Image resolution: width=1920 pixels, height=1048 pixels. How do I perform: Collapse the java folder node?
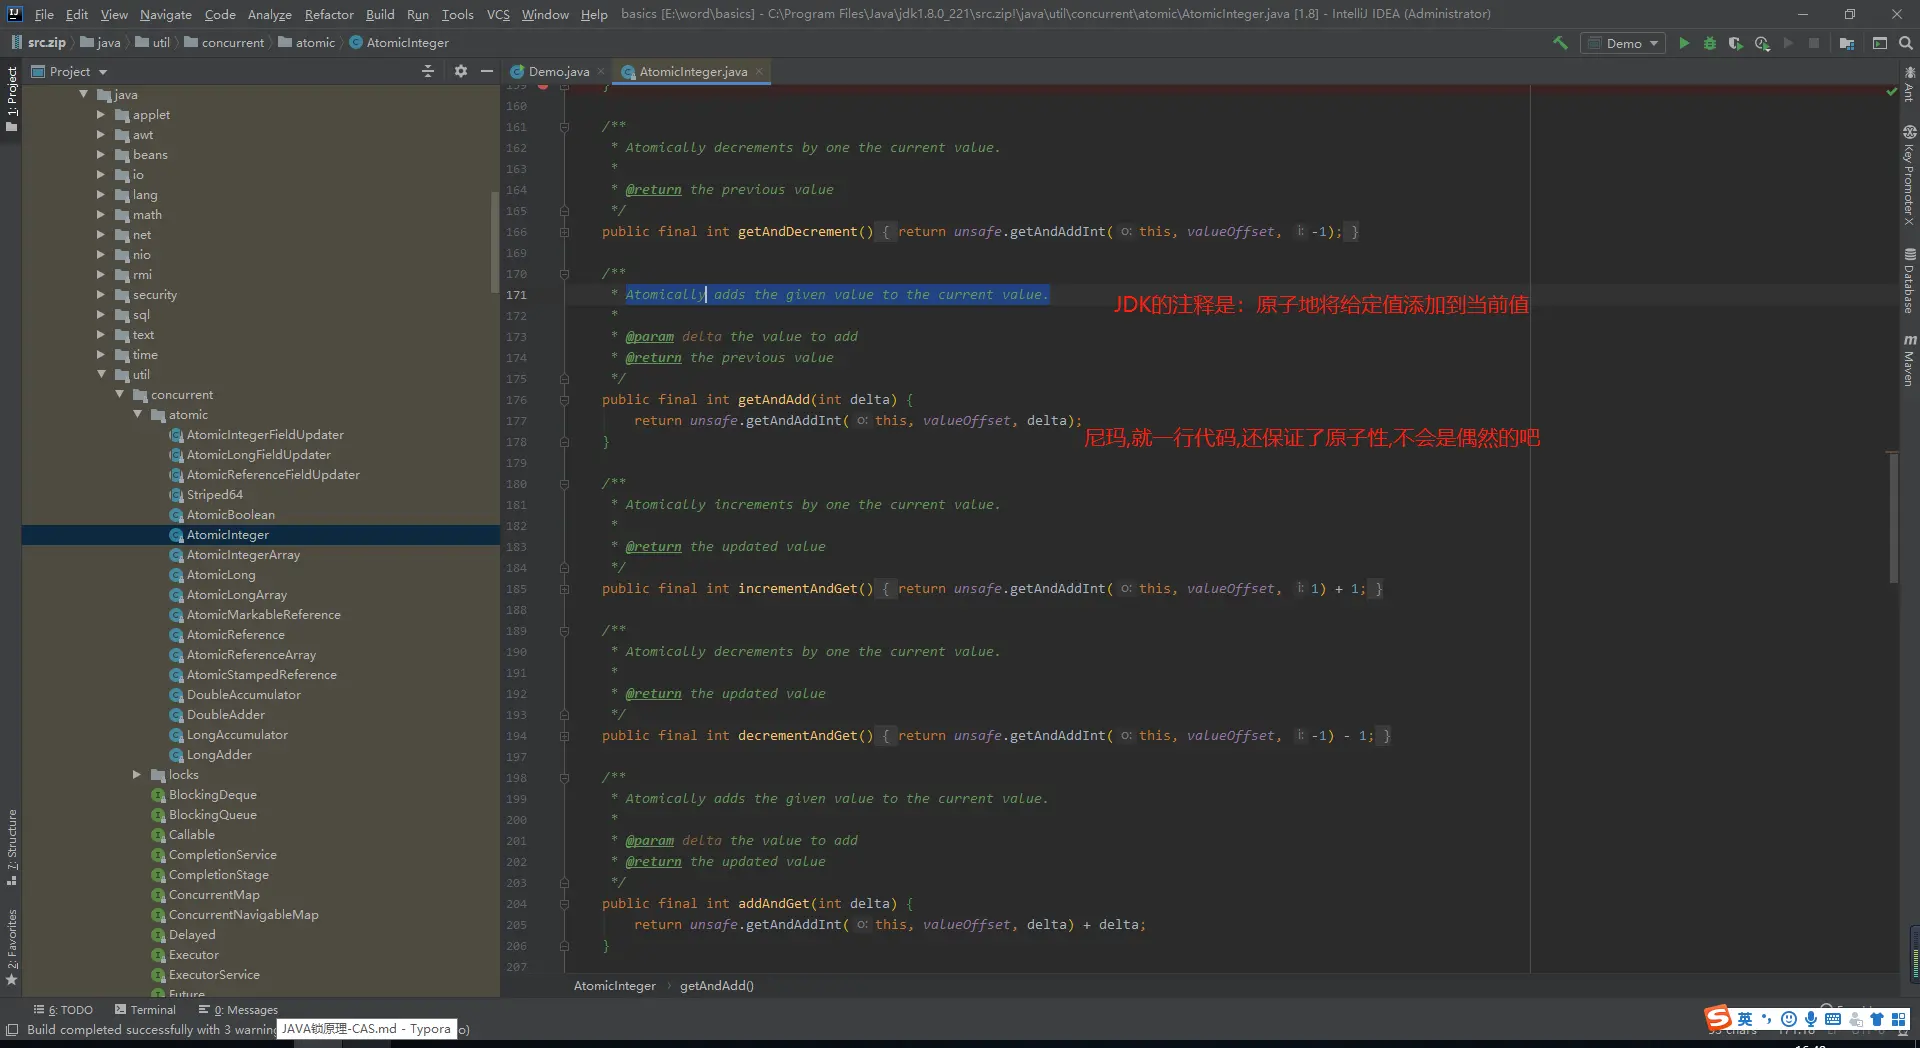click(84, 94)
